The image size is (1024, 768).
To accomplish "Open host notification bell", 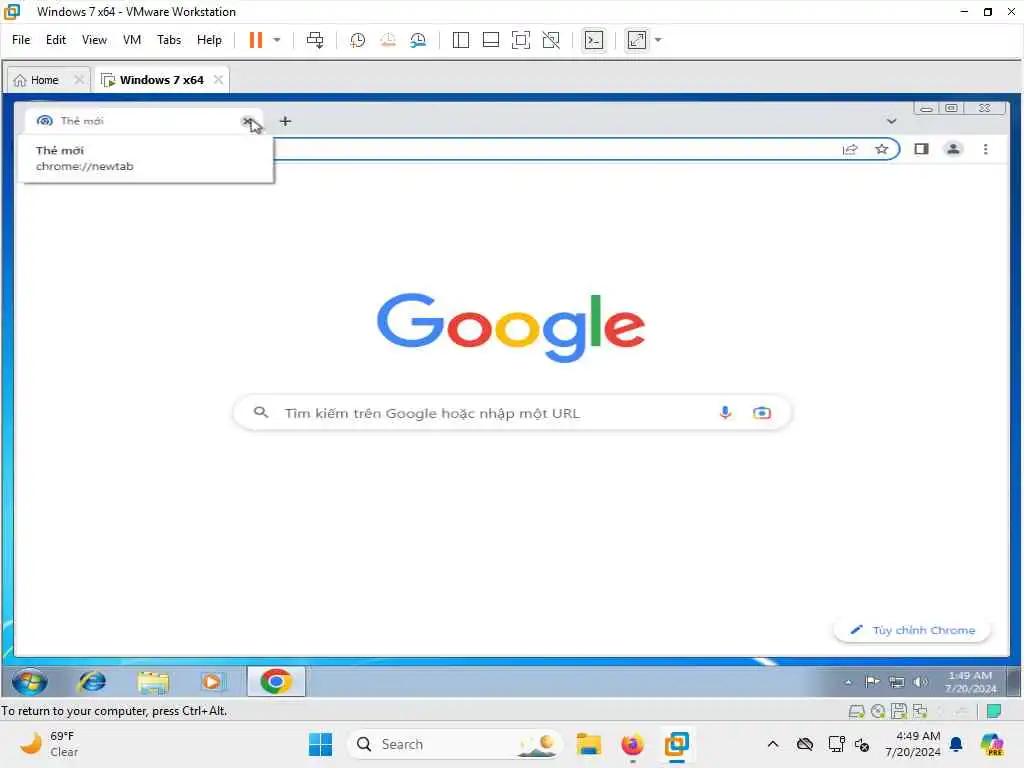I will point(956,744).
